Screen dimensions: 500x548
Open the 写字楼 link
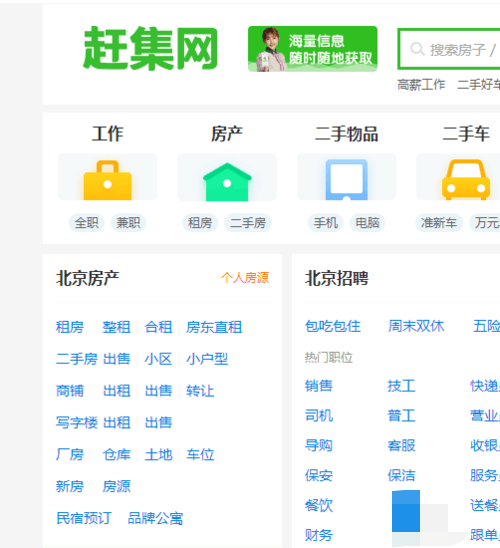77,423
